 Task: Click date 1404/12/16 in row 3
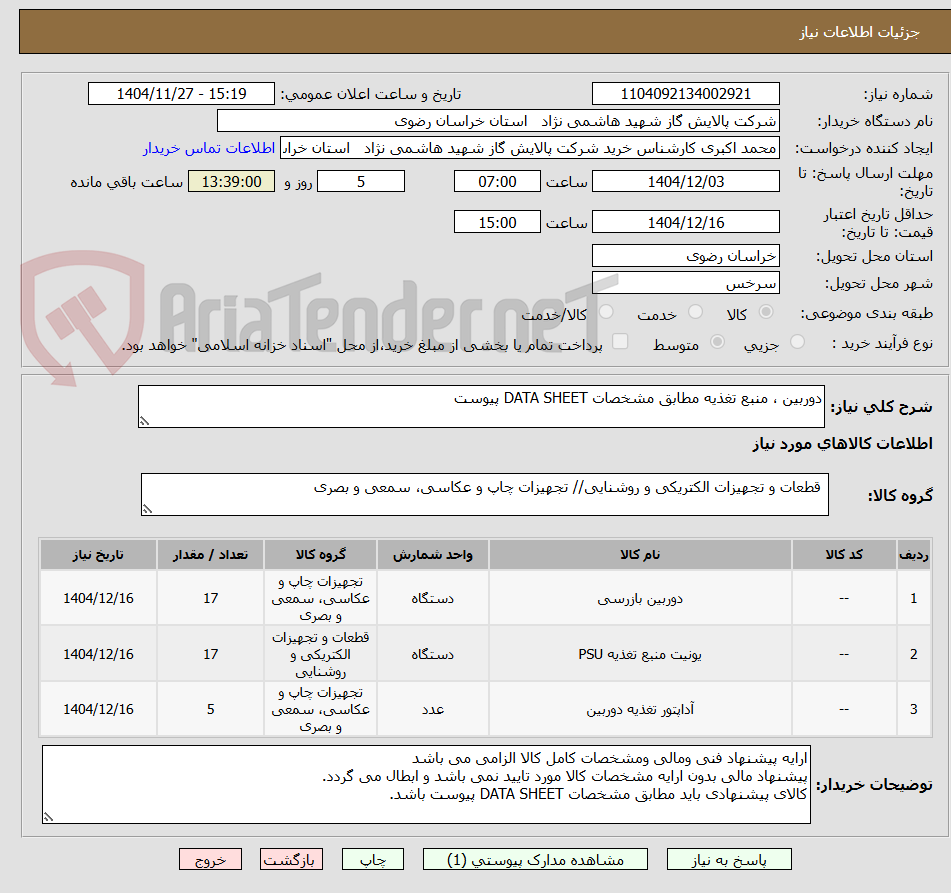pyautogui.click(x=98, y=709)
